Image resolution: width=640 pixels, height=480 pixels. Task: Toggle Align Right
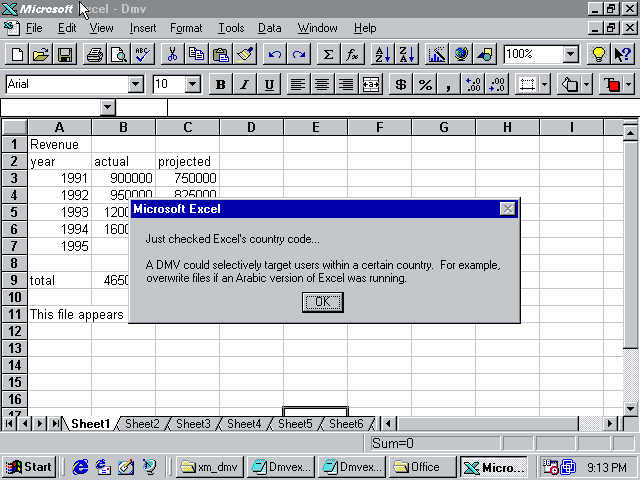(x=346, y=84)
